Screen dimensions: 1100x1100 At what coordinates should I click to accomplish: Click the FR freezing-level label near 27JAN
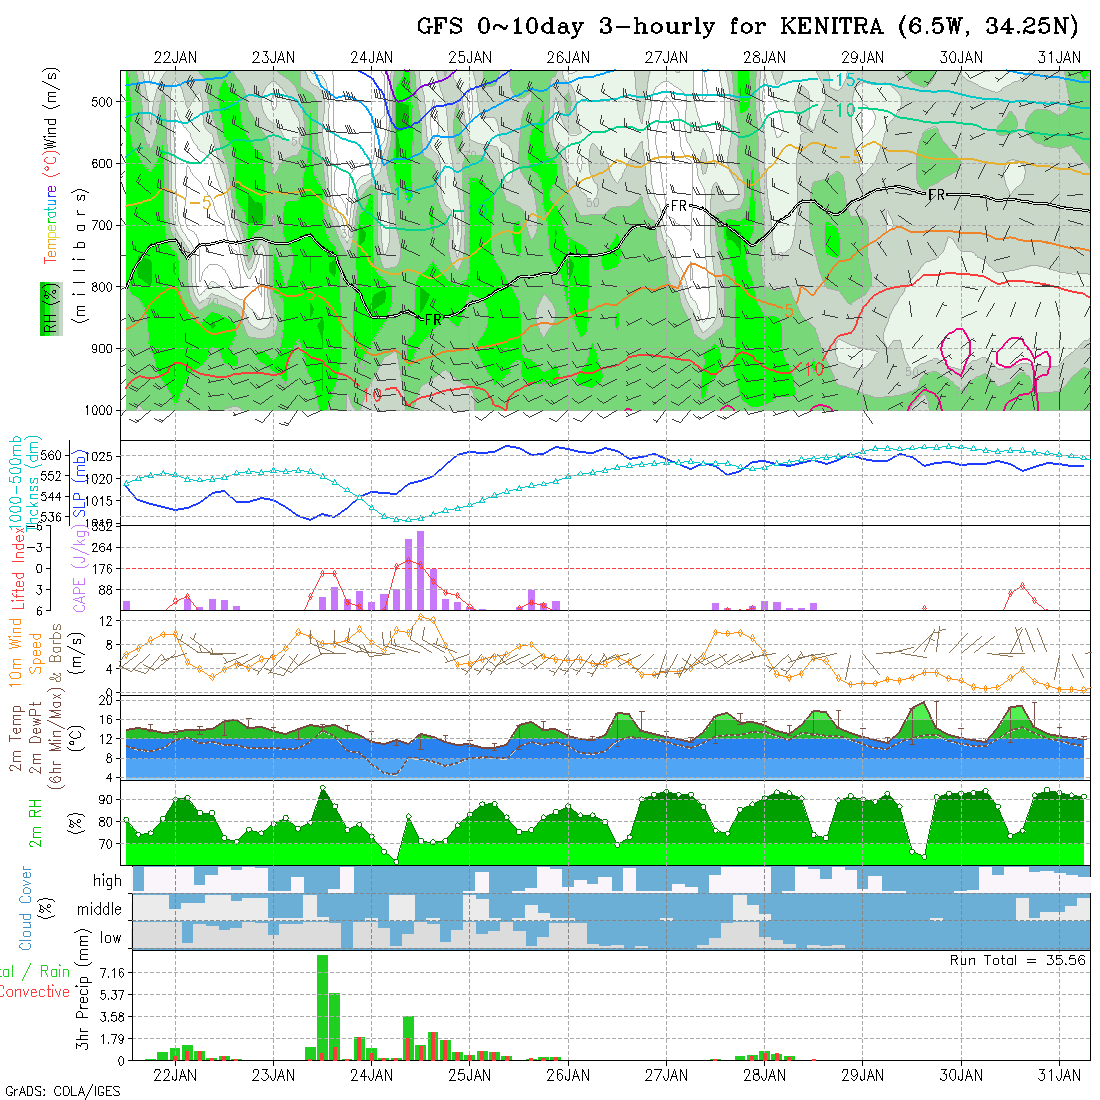click(x=679, y=206)
